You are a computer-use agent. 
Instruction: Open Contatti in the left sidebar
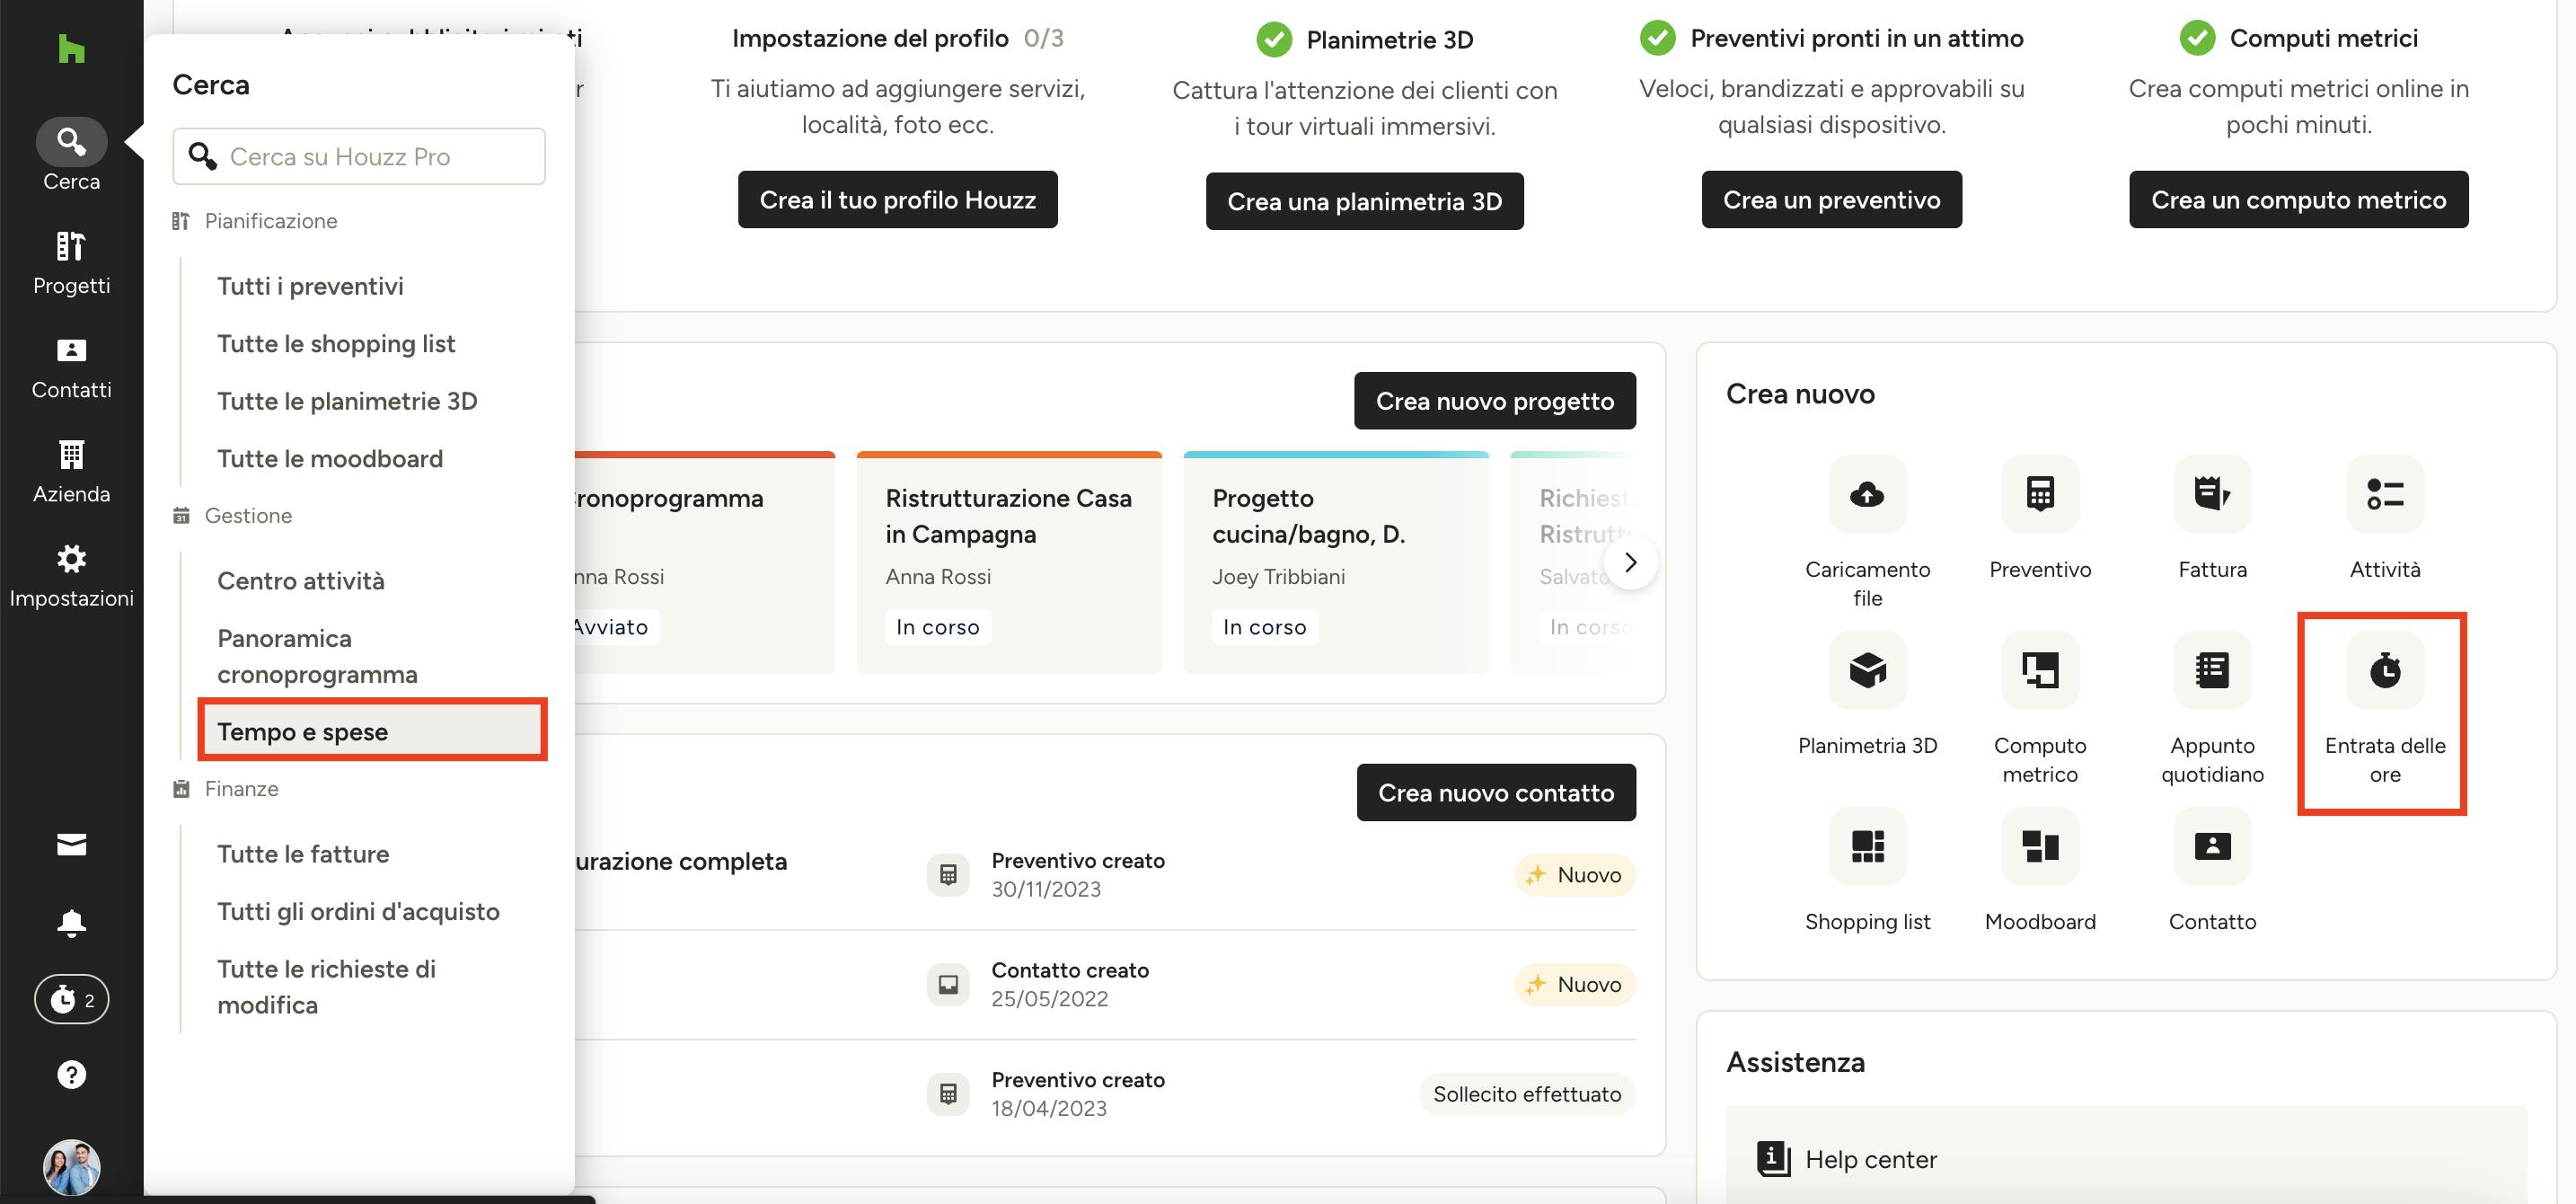71,368
